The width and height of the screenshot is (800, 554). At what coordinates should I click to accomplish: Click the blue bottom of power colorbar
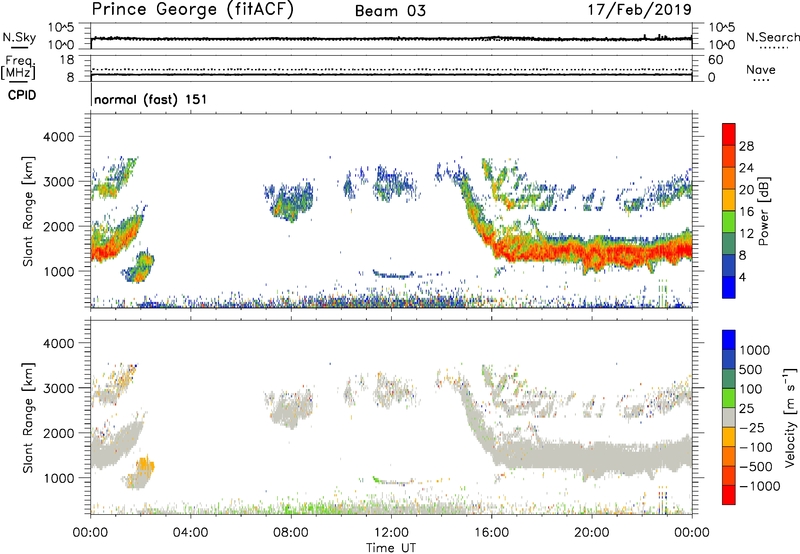729,287
